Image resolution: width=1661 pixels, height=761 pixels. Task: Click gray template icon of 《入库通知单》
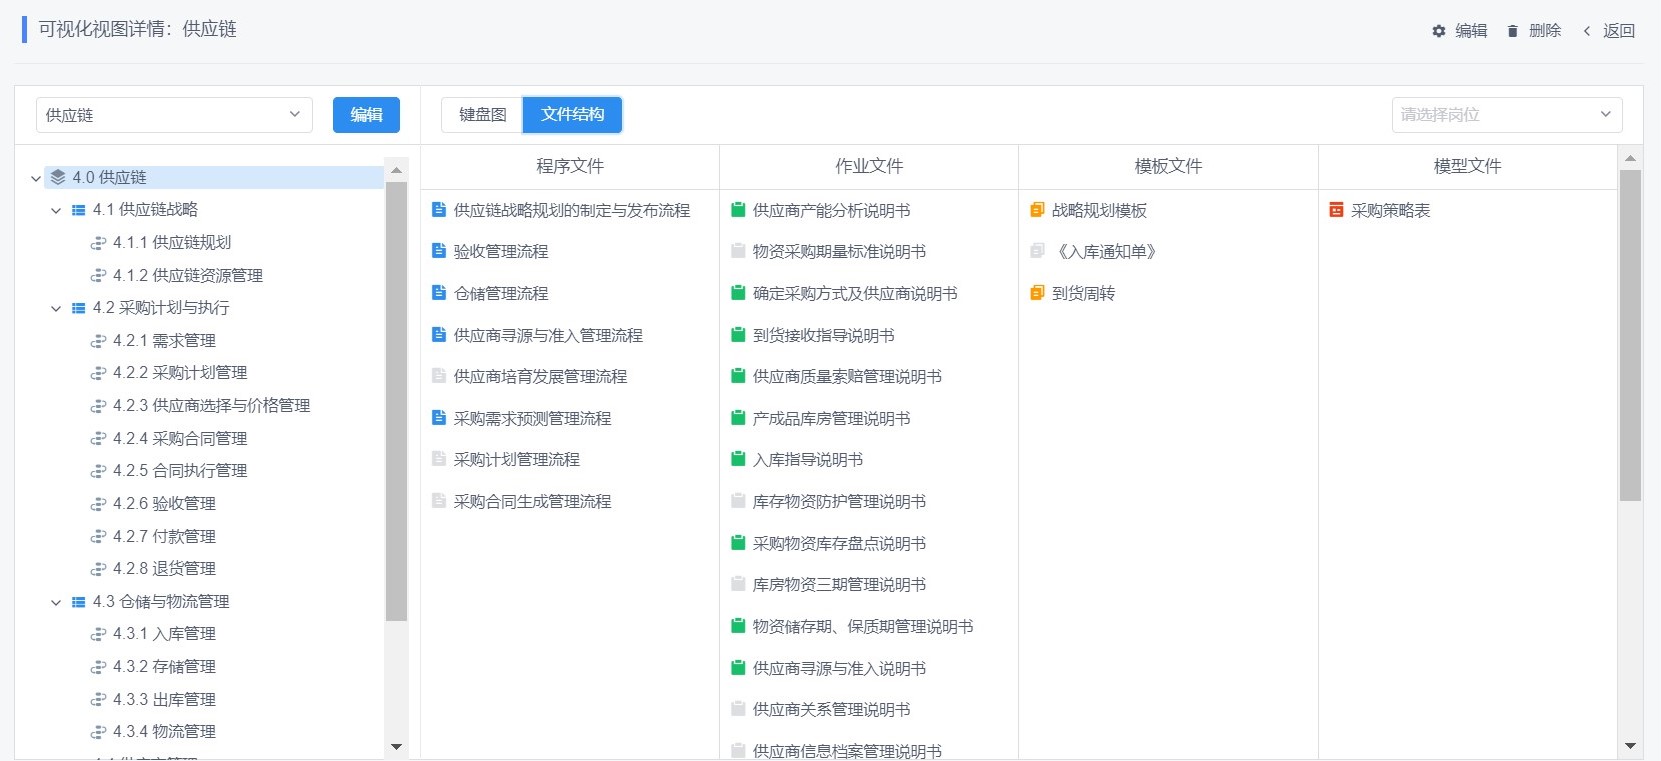pyautogui.click(x=1037, y=251)
